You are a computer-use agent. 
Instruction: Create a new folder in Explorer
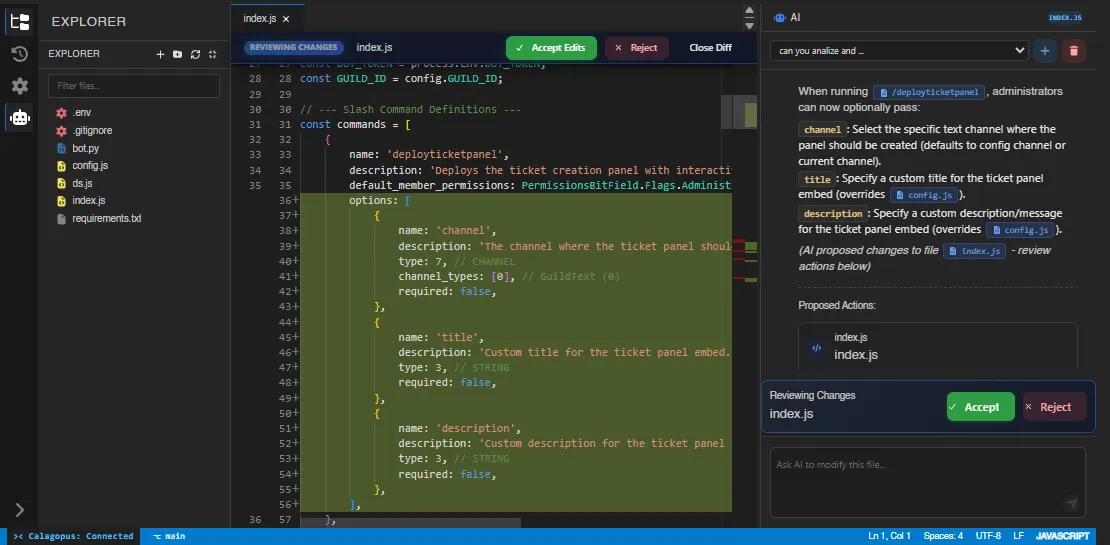pyautogui.click(x=177, y=54)
